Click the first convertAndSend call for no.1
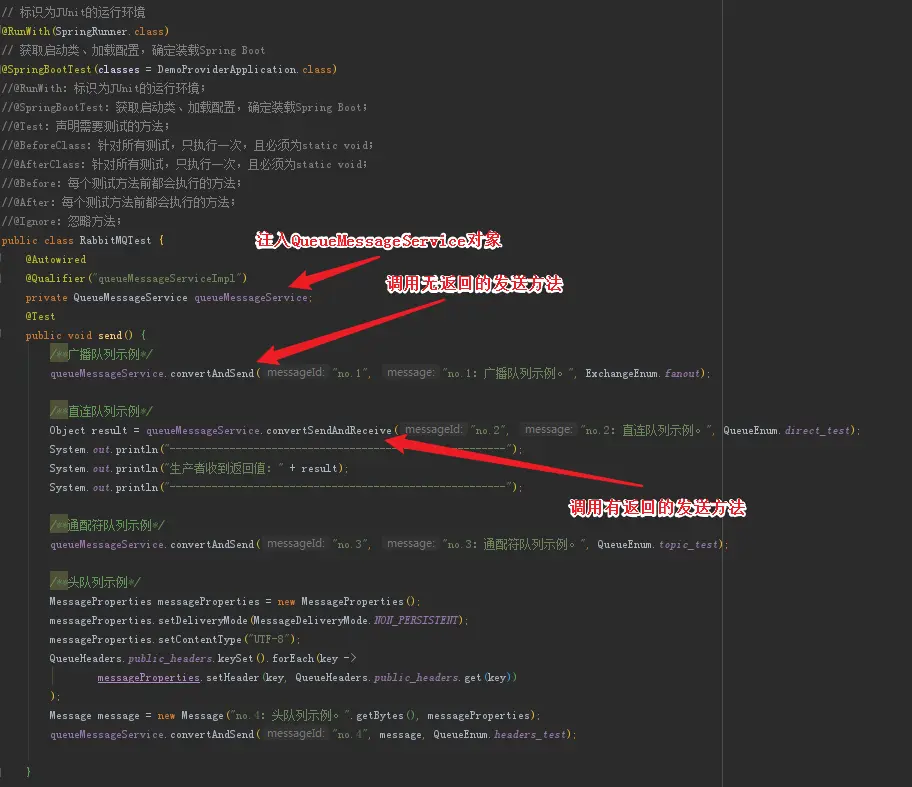912x787 pixels. tap(212, 373)
